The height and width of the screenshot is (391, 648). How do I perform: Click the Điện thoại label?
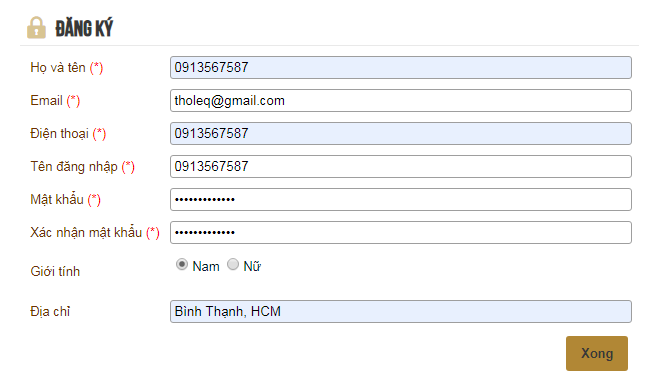[60, 134]
